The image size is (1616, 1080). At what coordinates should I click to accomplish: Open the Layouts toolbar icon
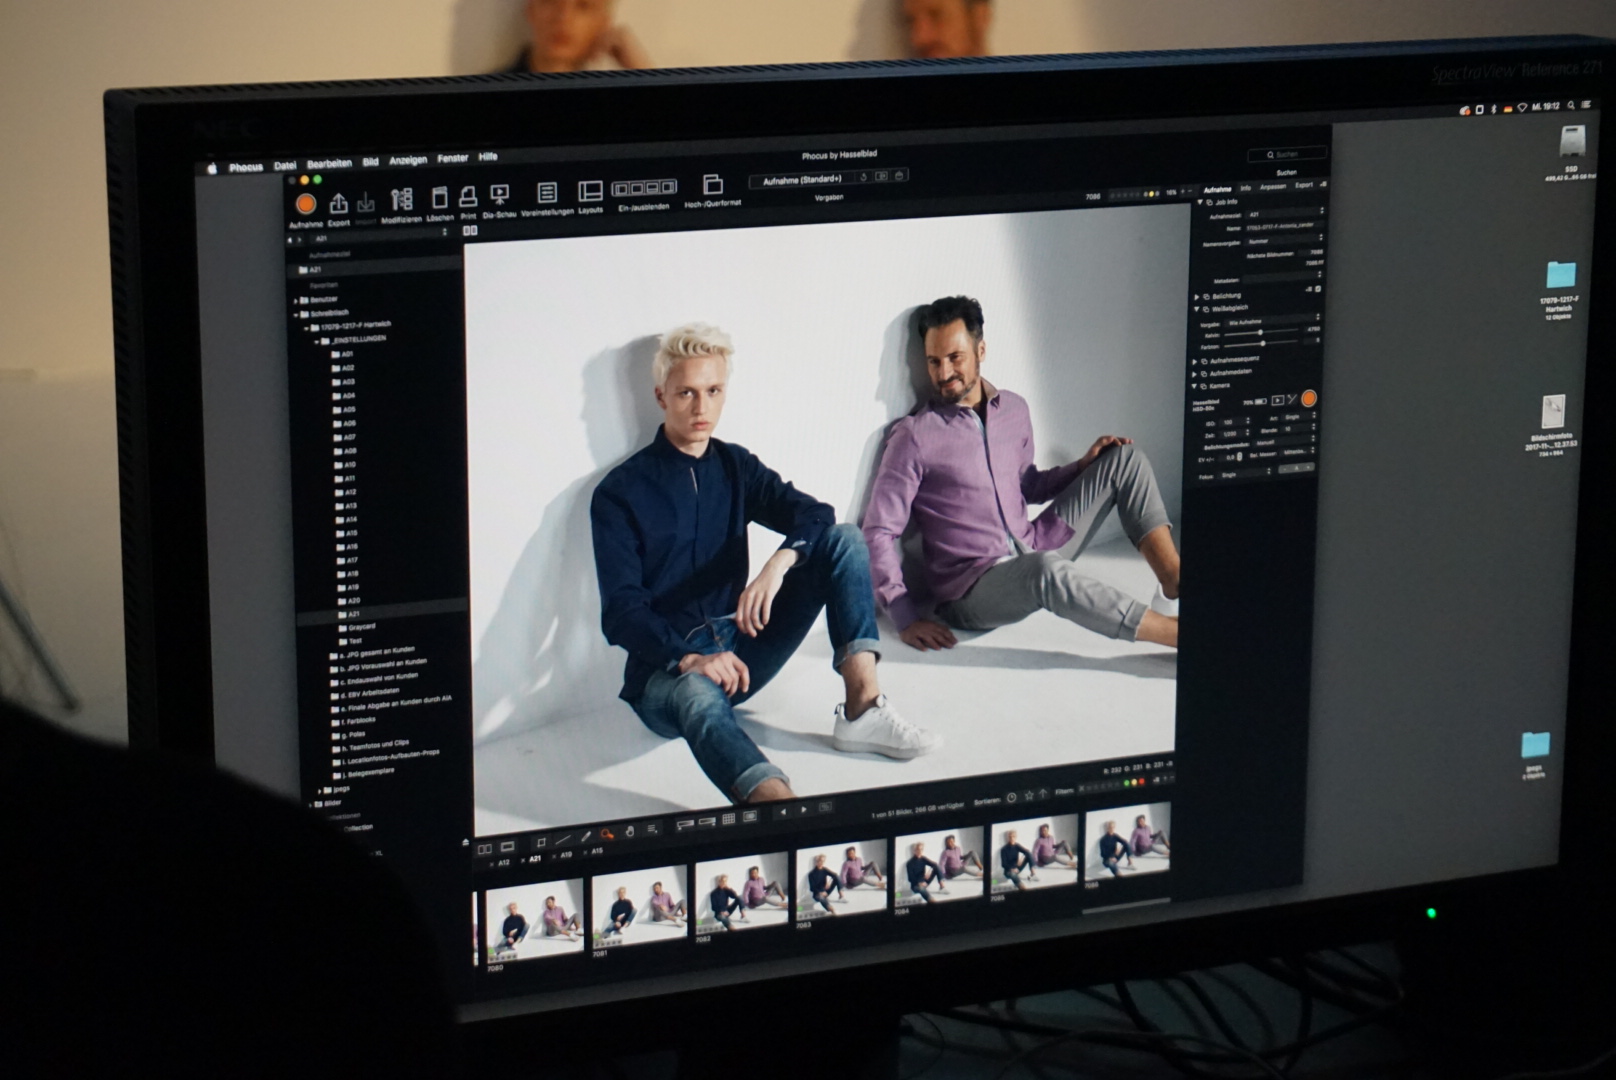(x=590, y=190)
